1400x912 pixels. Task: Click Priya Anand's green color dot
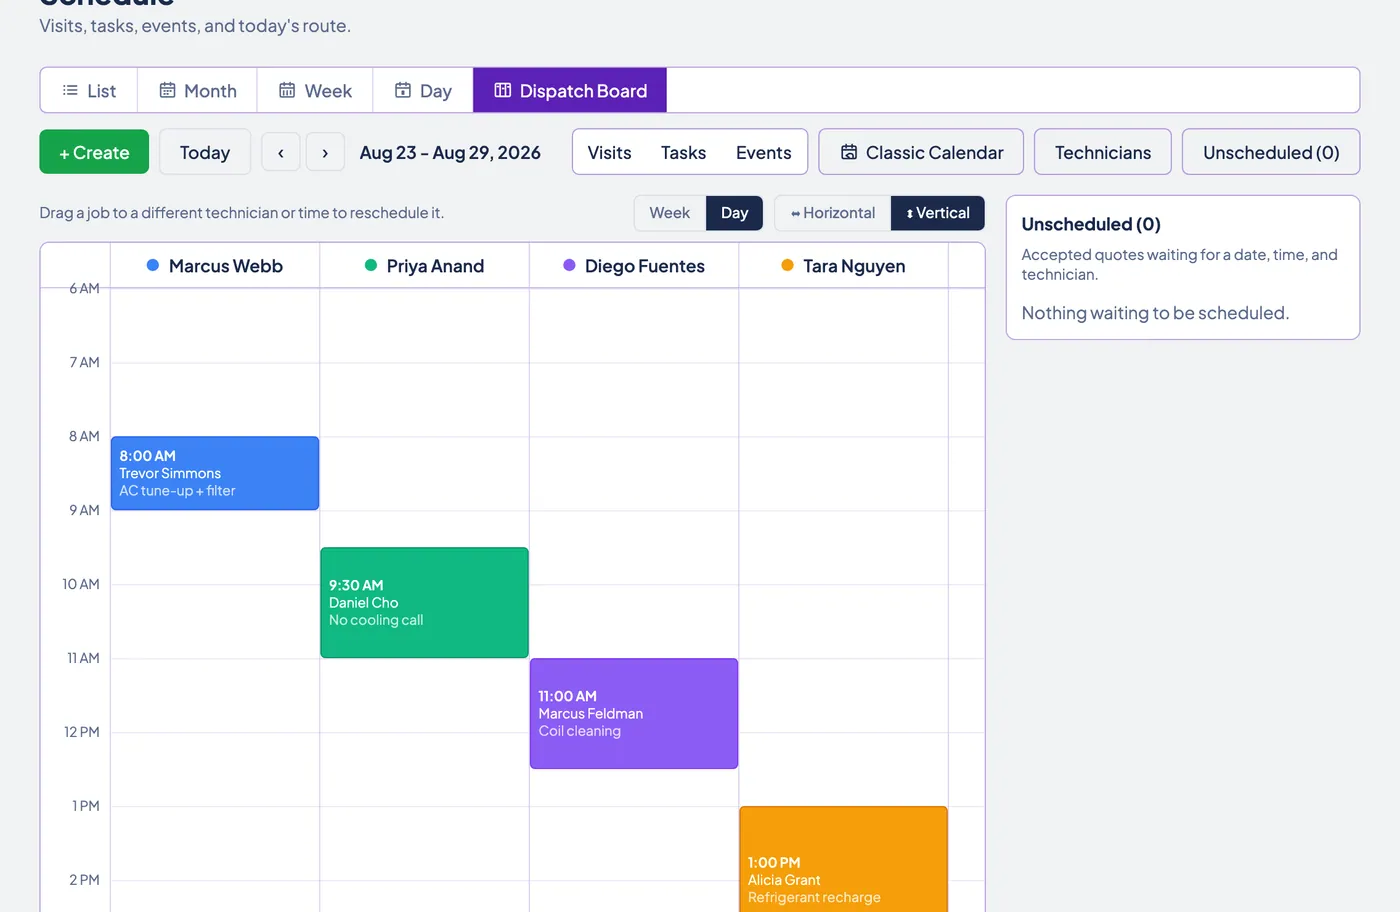371,265
